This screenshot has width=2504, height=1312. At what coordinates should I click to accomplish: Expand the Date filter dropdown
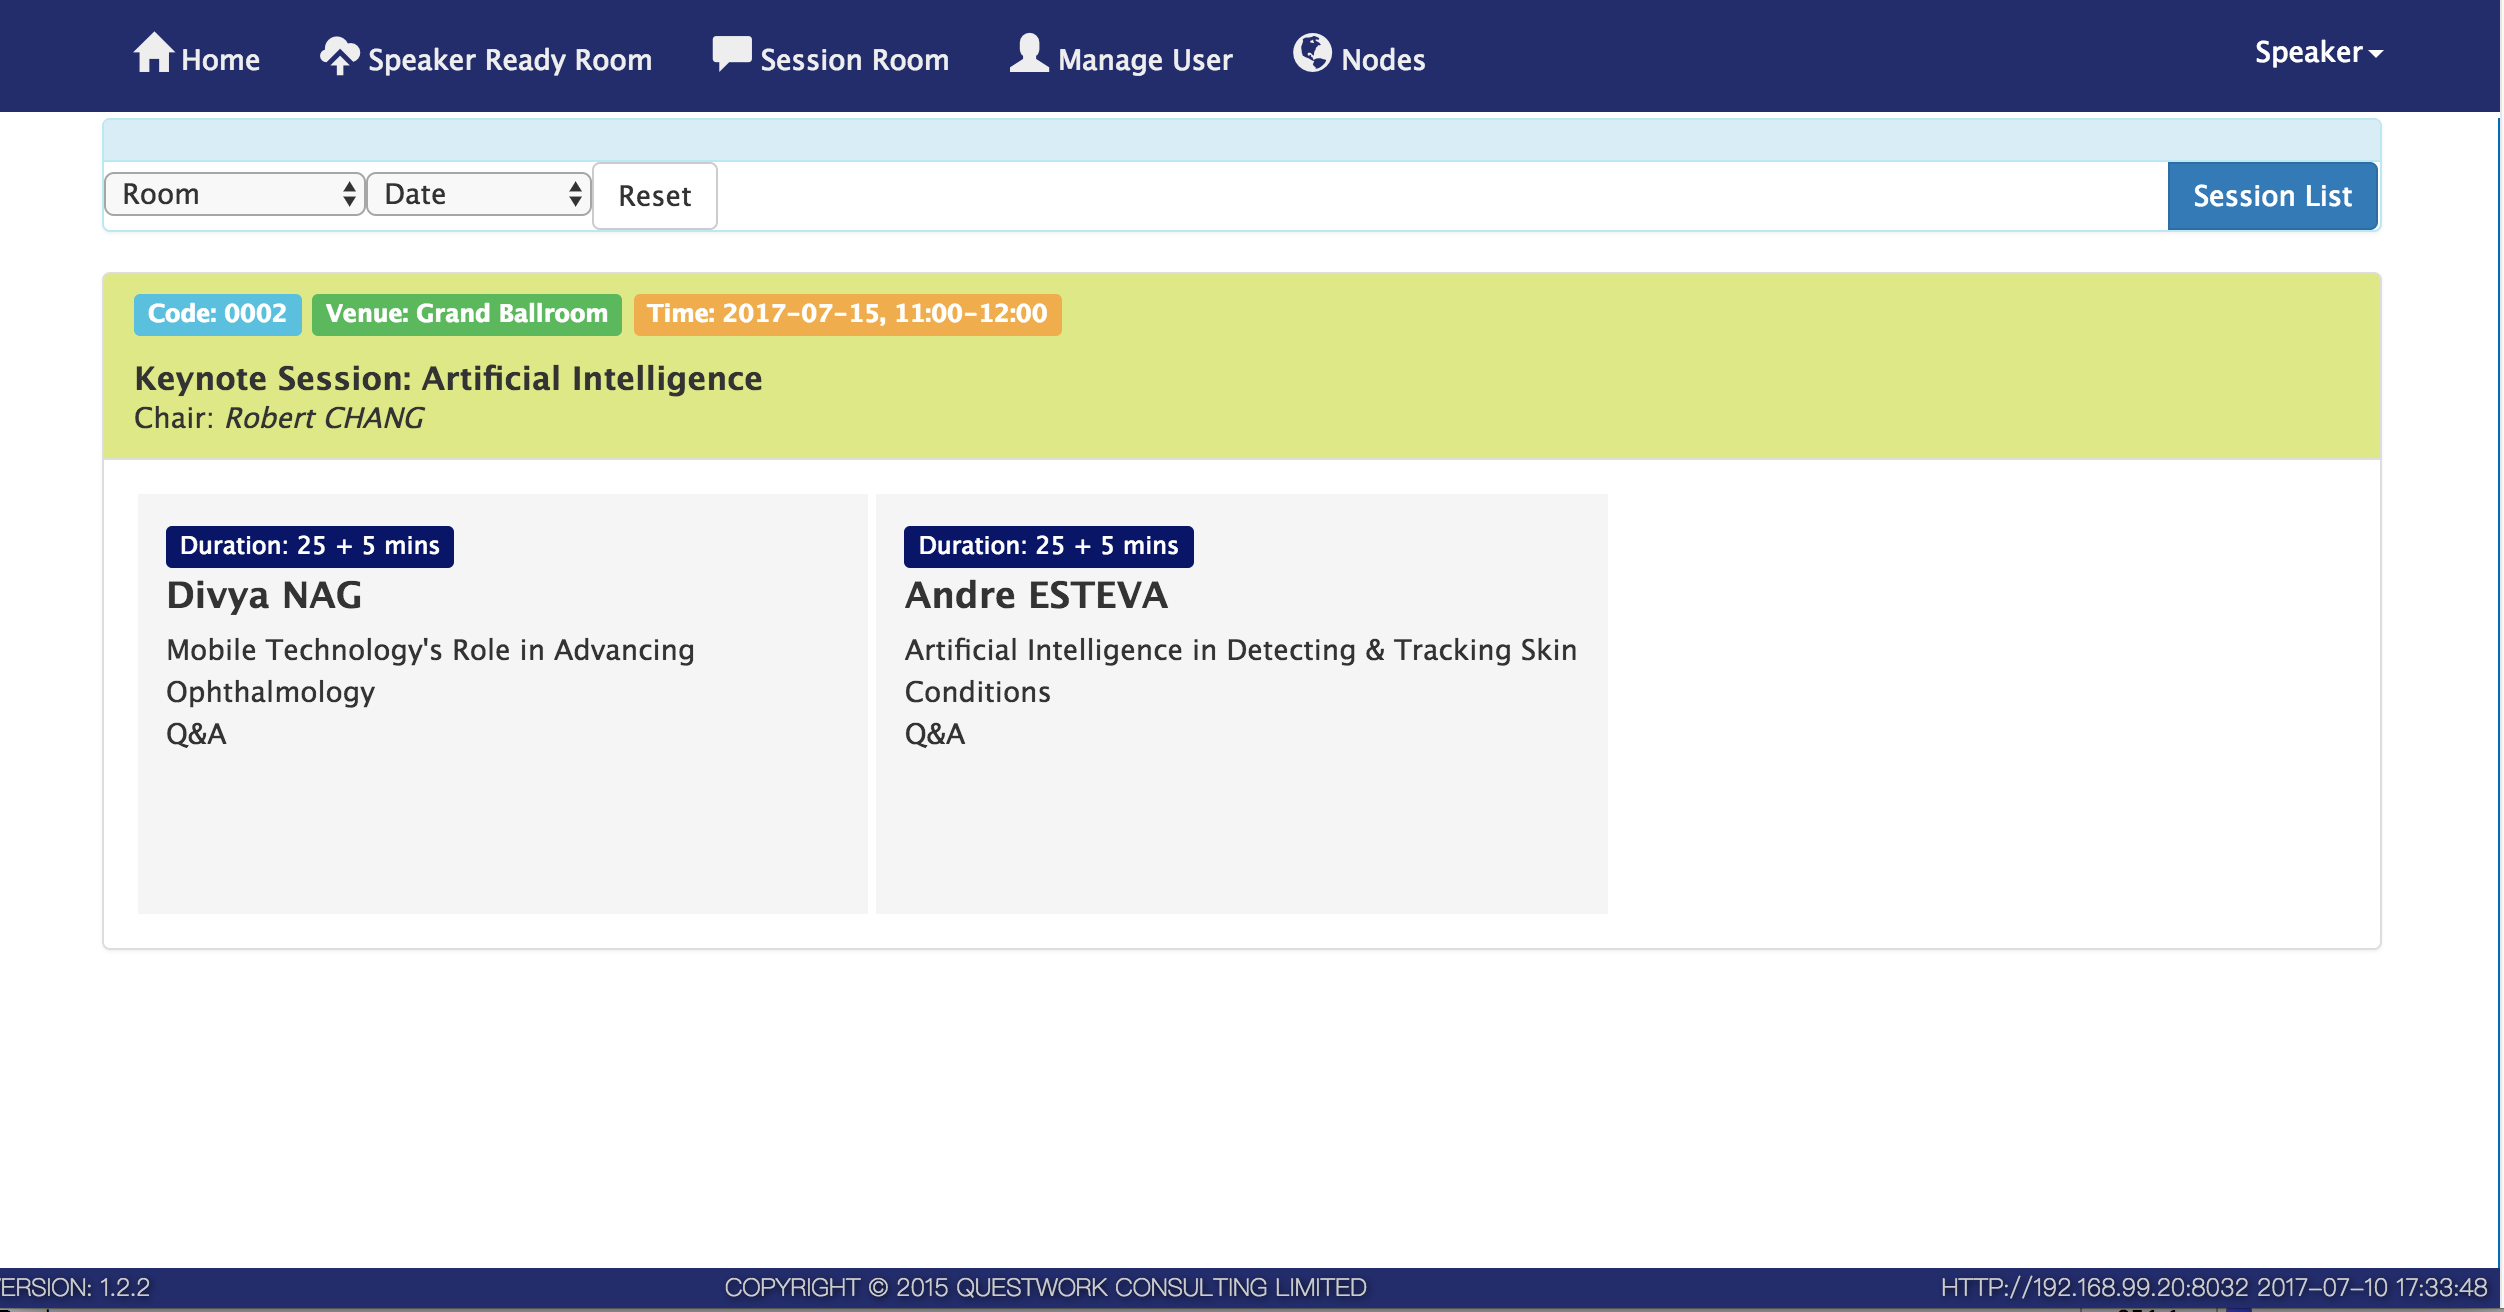tap(479, 194)
